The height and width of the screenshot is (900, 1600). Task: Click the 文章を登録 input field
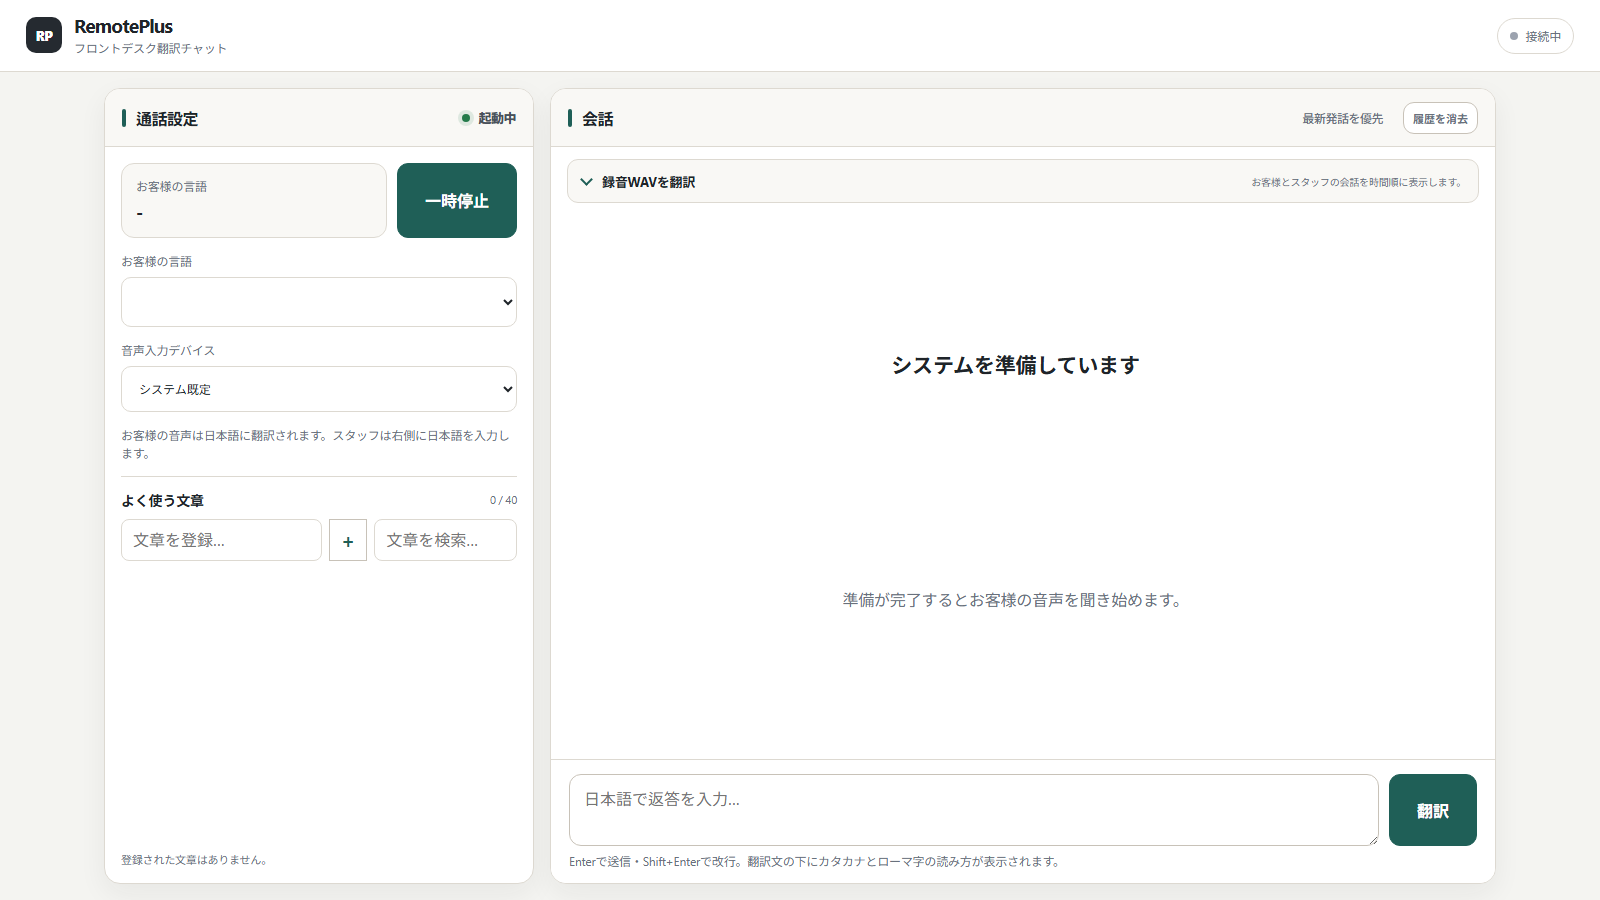tap(221, 540)
